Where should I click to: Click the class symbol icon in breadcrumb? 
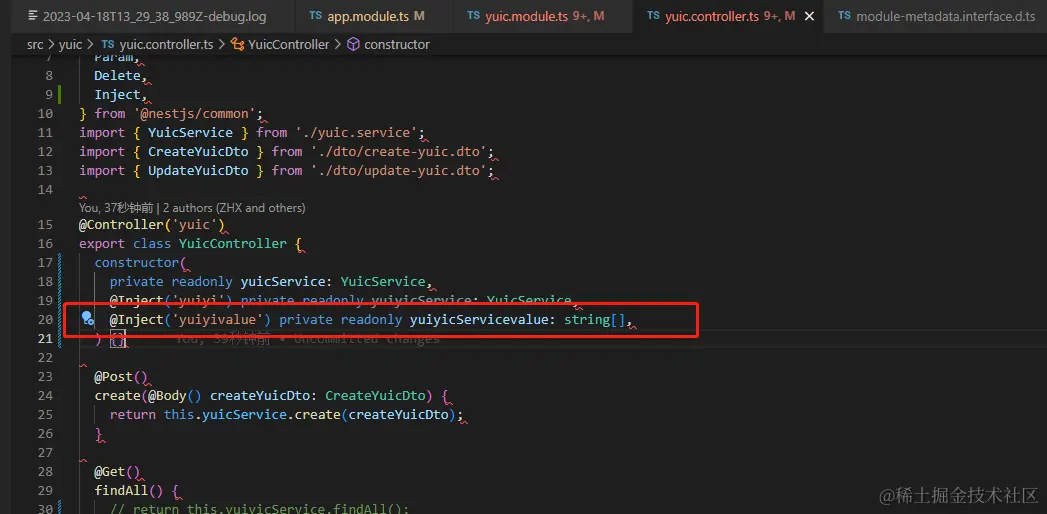click(237, 45)
